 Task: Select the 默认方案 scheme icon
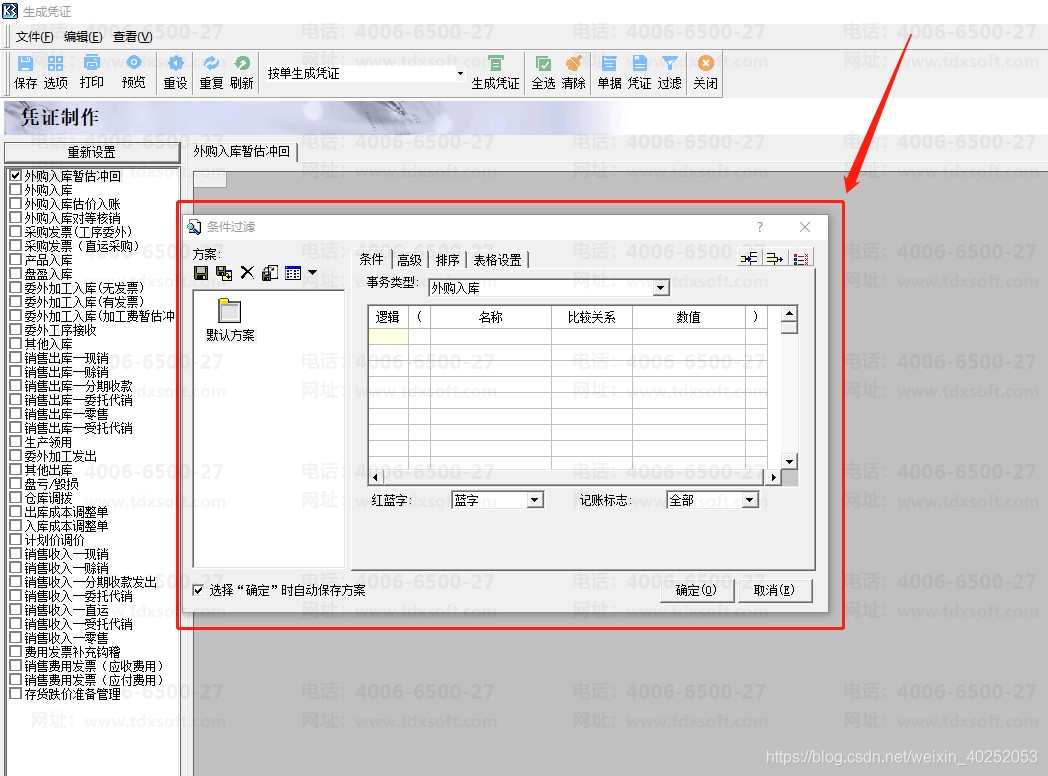(230, 320)
